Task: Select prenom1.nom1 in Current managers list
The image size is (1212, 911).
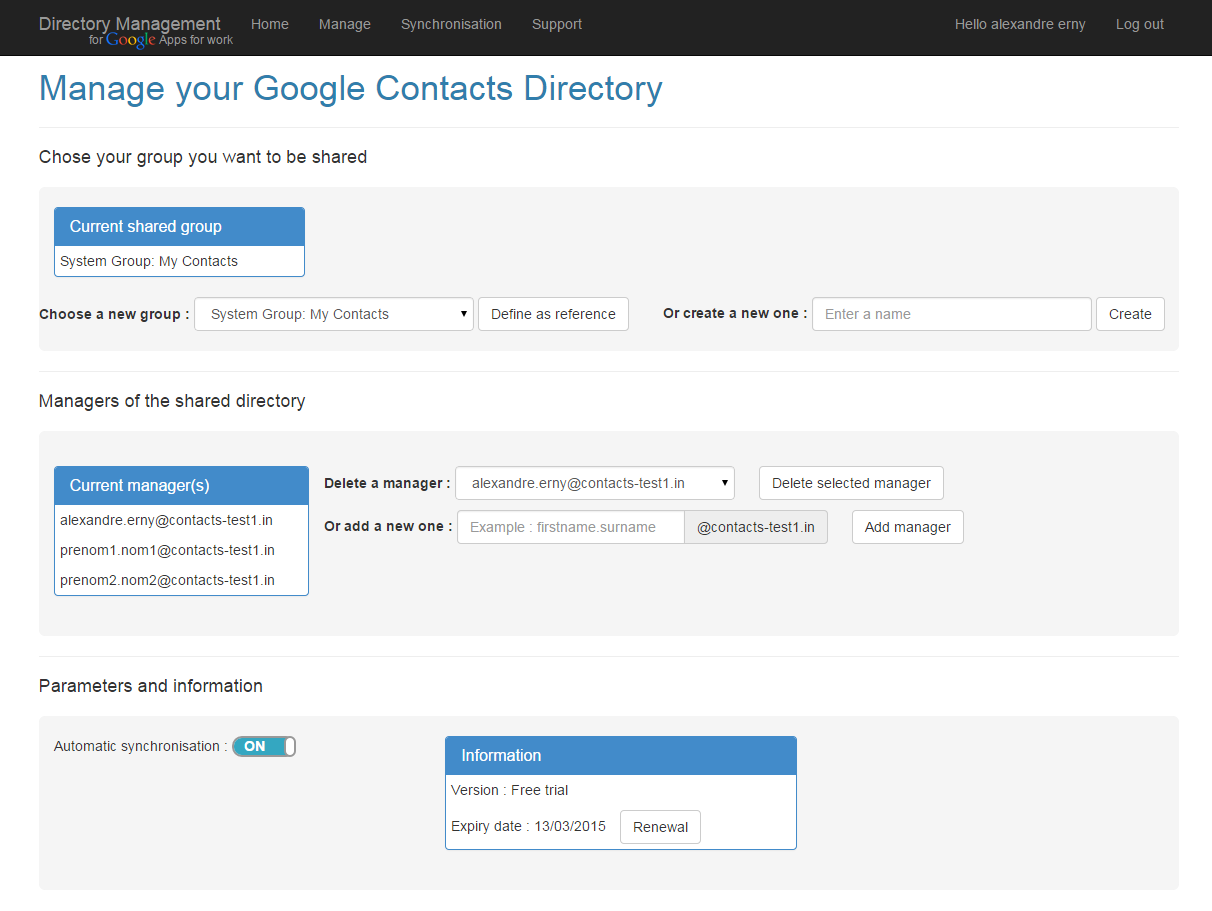Action: click(167, 550)
